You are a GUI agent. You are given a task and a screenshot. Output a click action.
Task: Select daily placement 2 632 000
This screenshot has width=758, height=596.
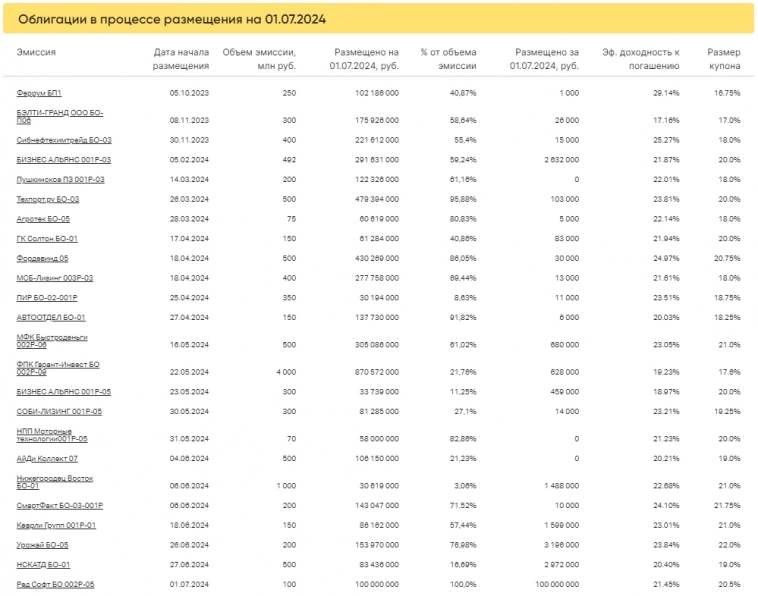pos(561,160)
